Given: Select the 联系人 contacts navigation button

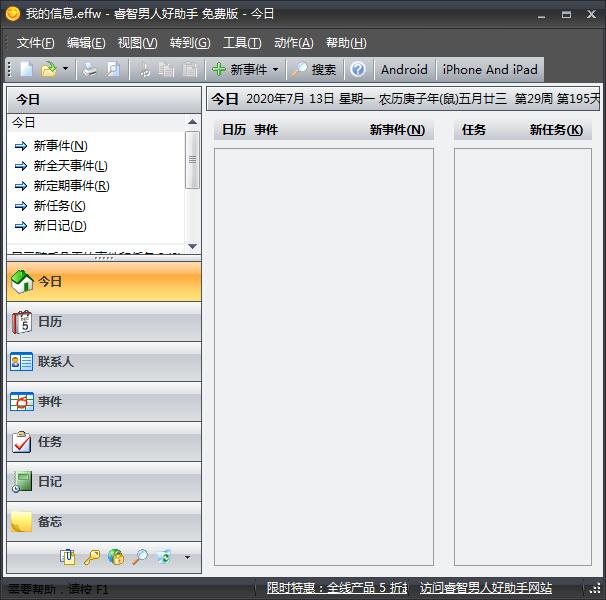Looking at the screenshot, I should (104, 362).
